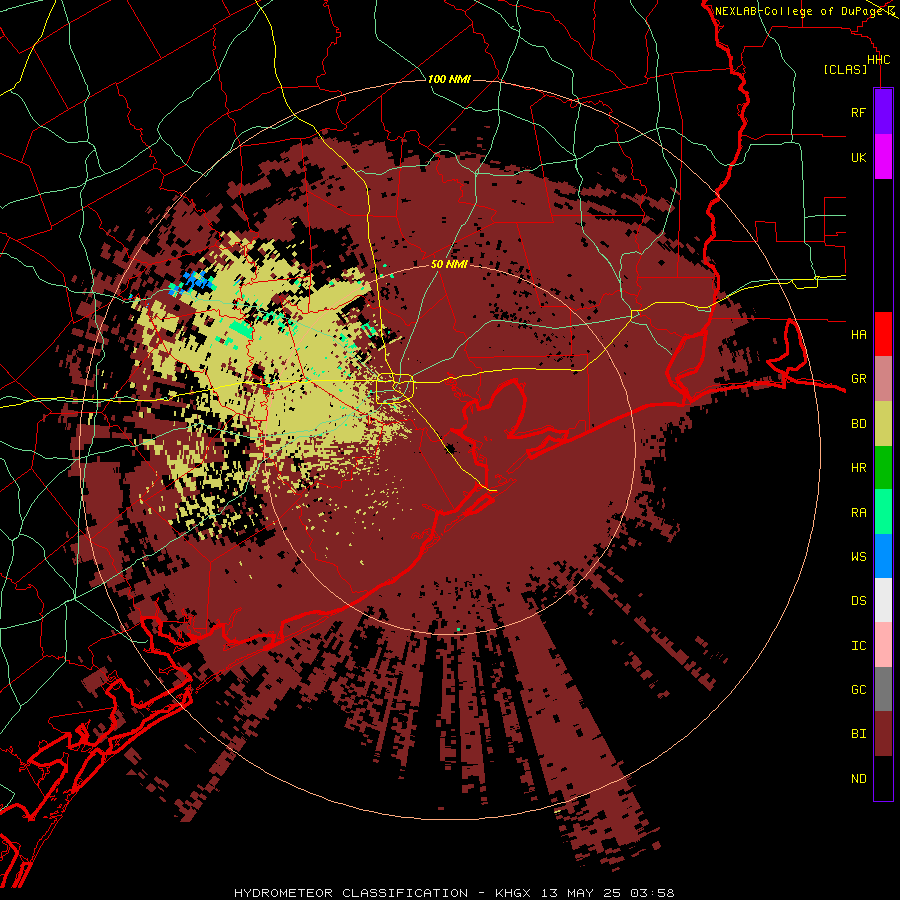
Task: Click the RA light green legend swatch
Action: [x=883, y=512]
